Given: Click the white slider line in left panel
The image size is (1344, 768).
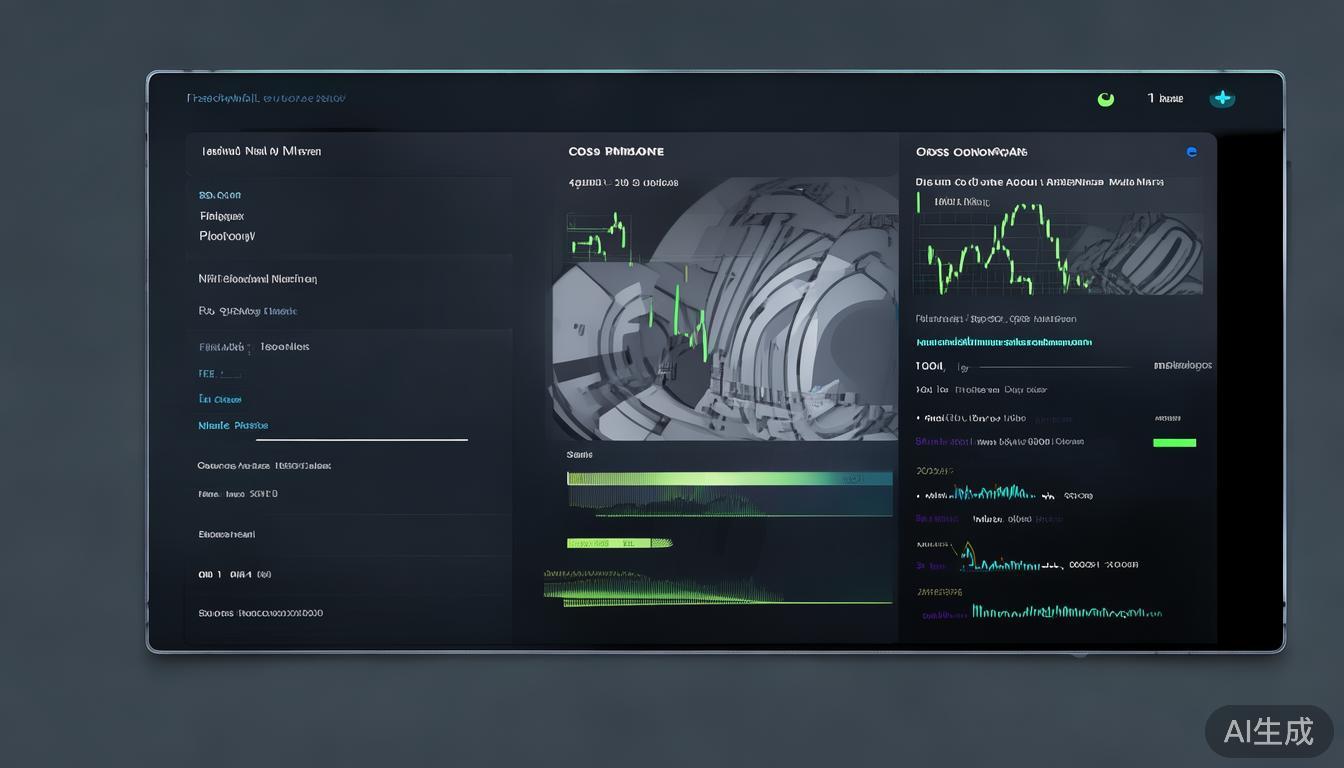Looking at the screenshot, I should (361, 439).
